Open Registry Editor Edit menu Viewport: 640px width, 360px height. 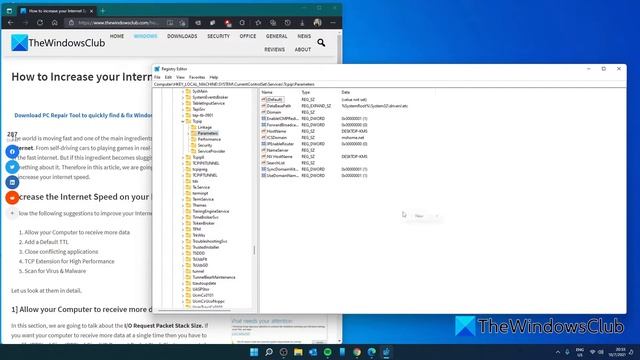168,77
